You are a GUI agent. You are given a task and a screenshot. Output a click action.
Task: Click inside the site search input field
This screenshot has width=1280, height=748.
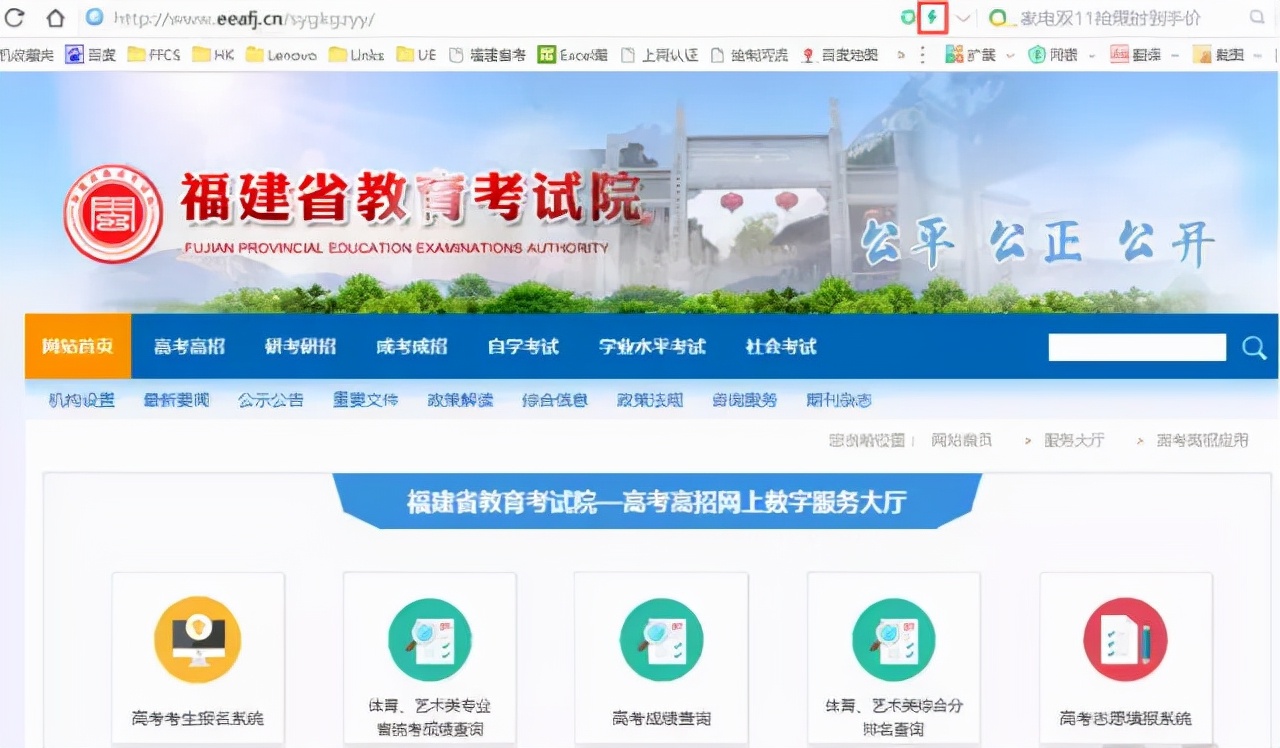tap(1137, 347)
